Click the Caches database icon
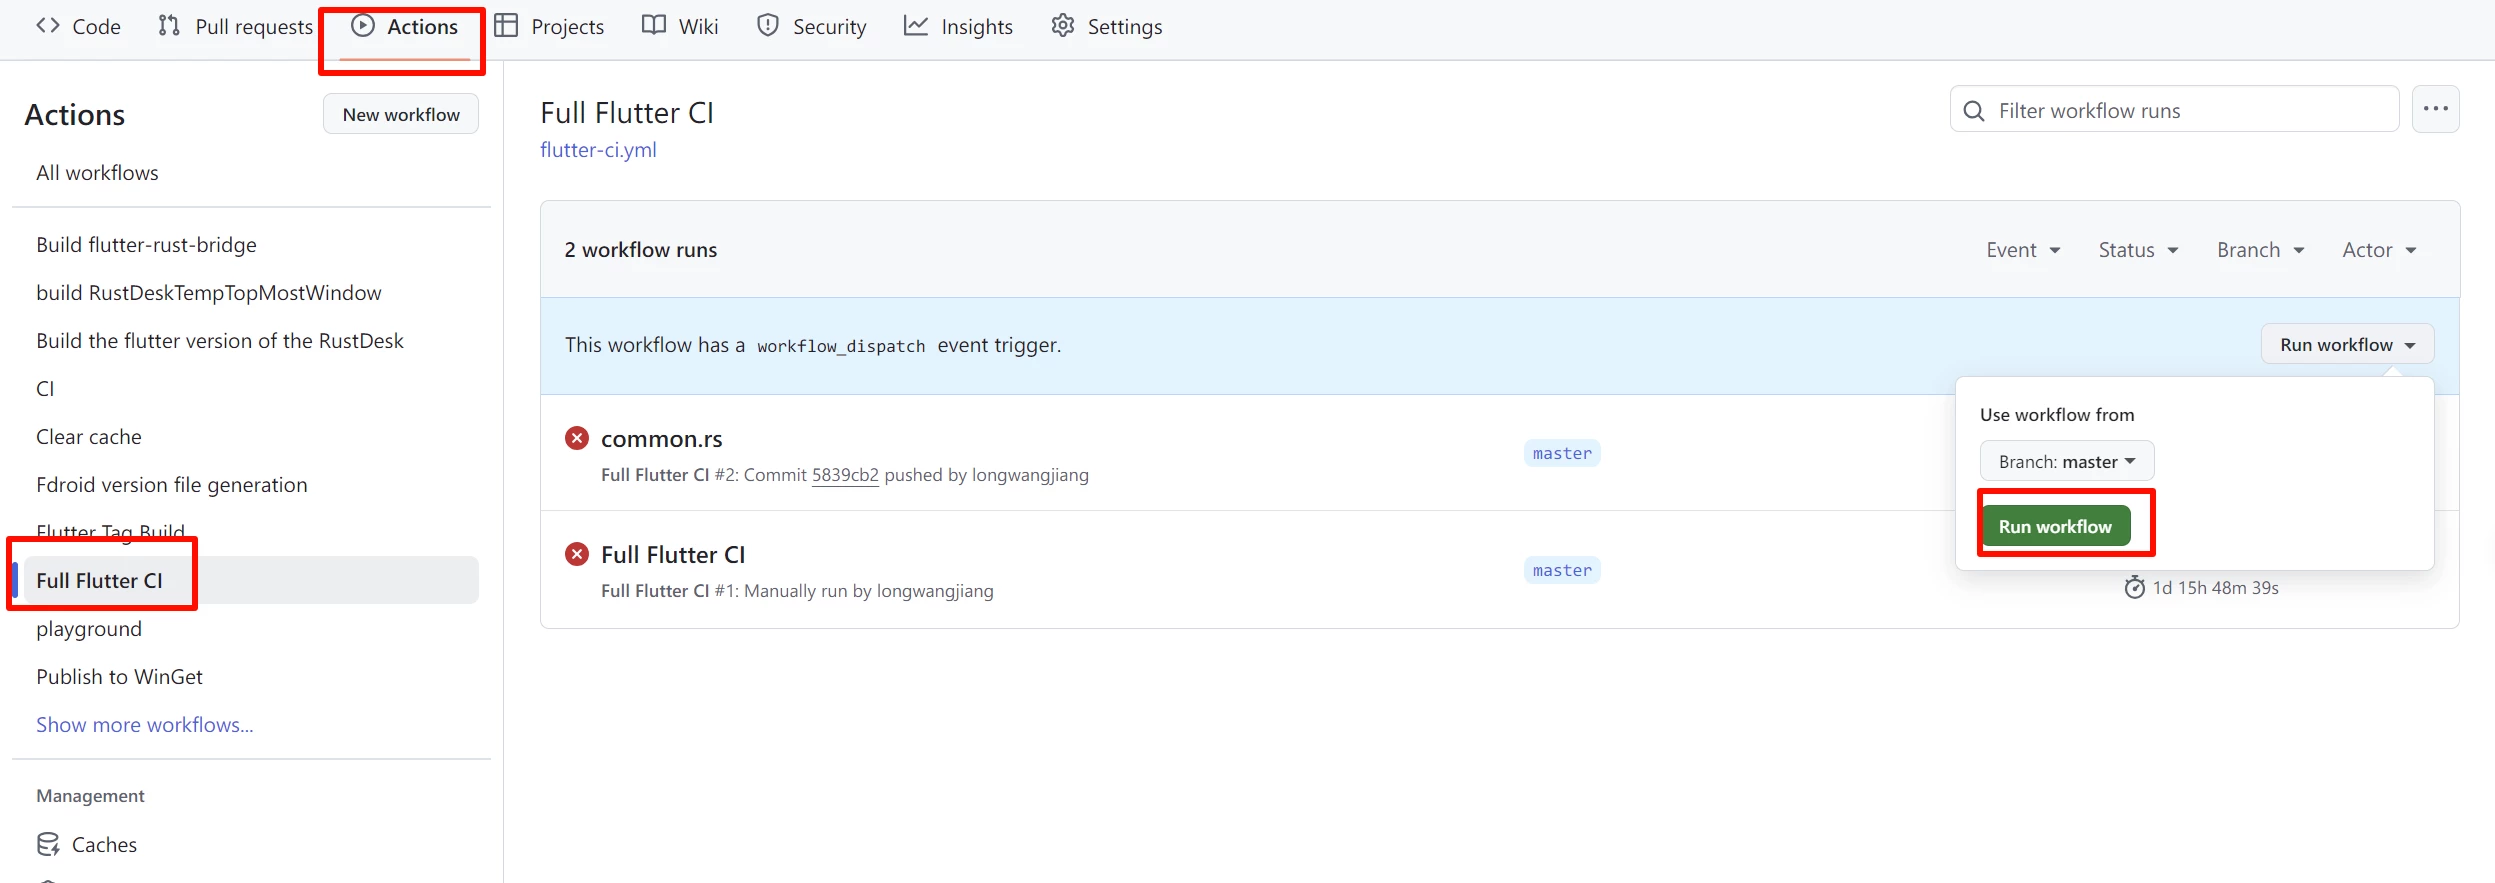The width and height of the screenshot is (2495, 883). pos(48,844)
